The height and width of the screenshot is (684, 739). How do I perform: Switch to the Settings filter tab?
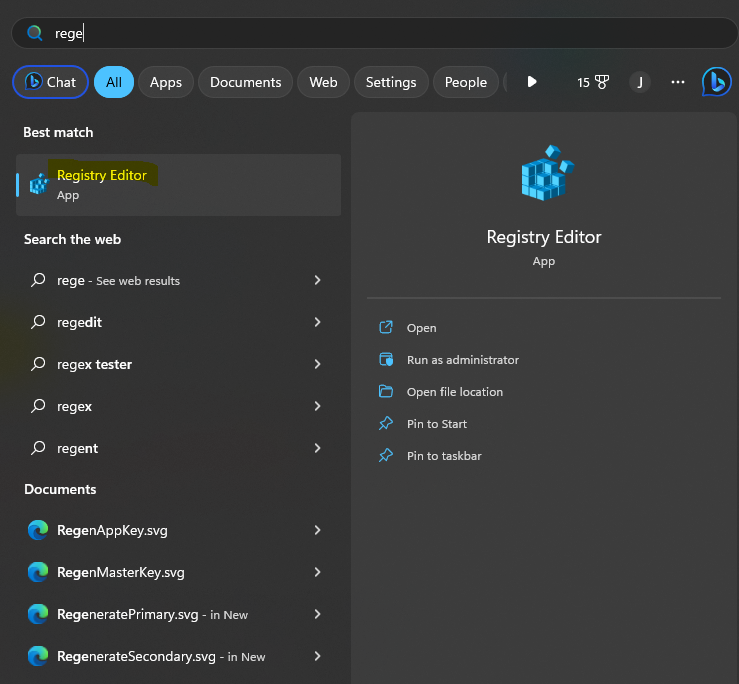pos(391,82)
